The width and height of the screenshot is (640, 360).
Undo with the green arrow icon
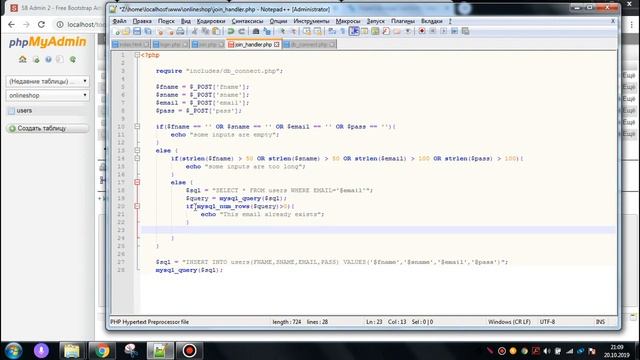pyautogui.click(x=231, y=31)
